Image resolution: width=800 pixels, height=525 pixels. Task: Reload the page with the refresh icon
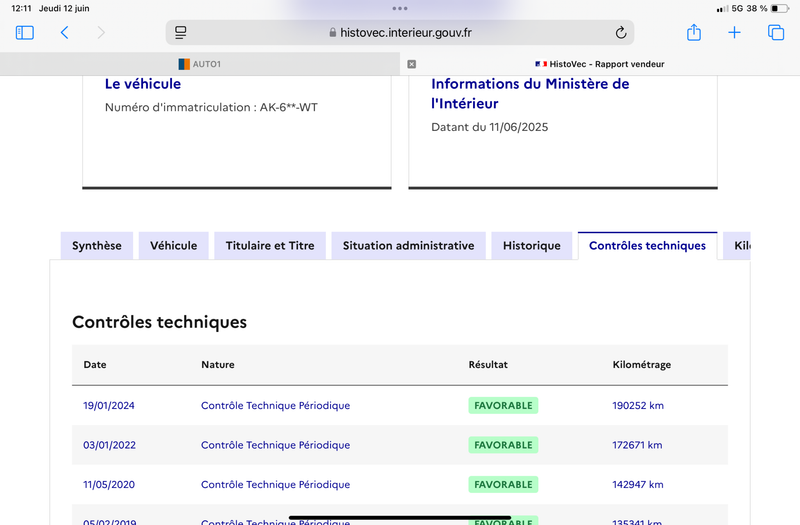coord(620,33)
